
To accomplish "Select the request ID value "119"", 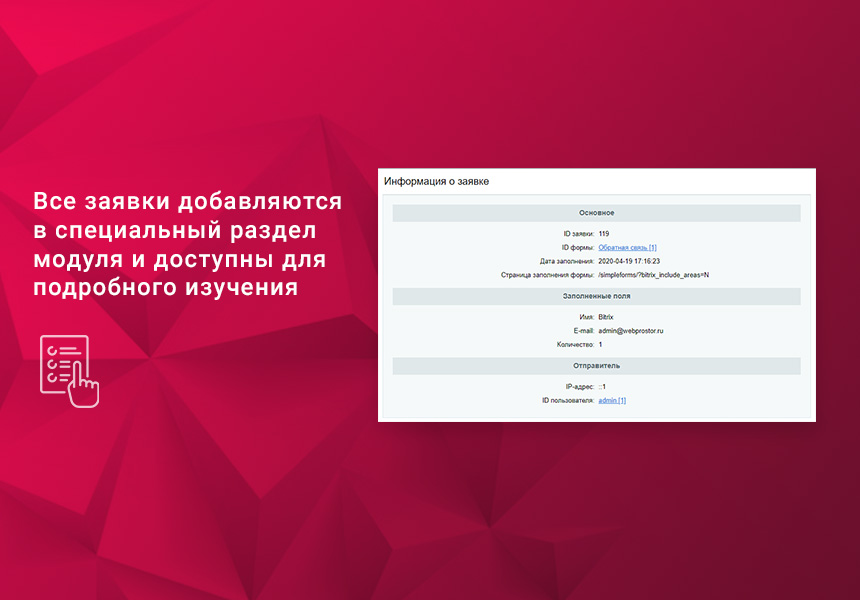I will pyautogui.click(x=601, y=233).
